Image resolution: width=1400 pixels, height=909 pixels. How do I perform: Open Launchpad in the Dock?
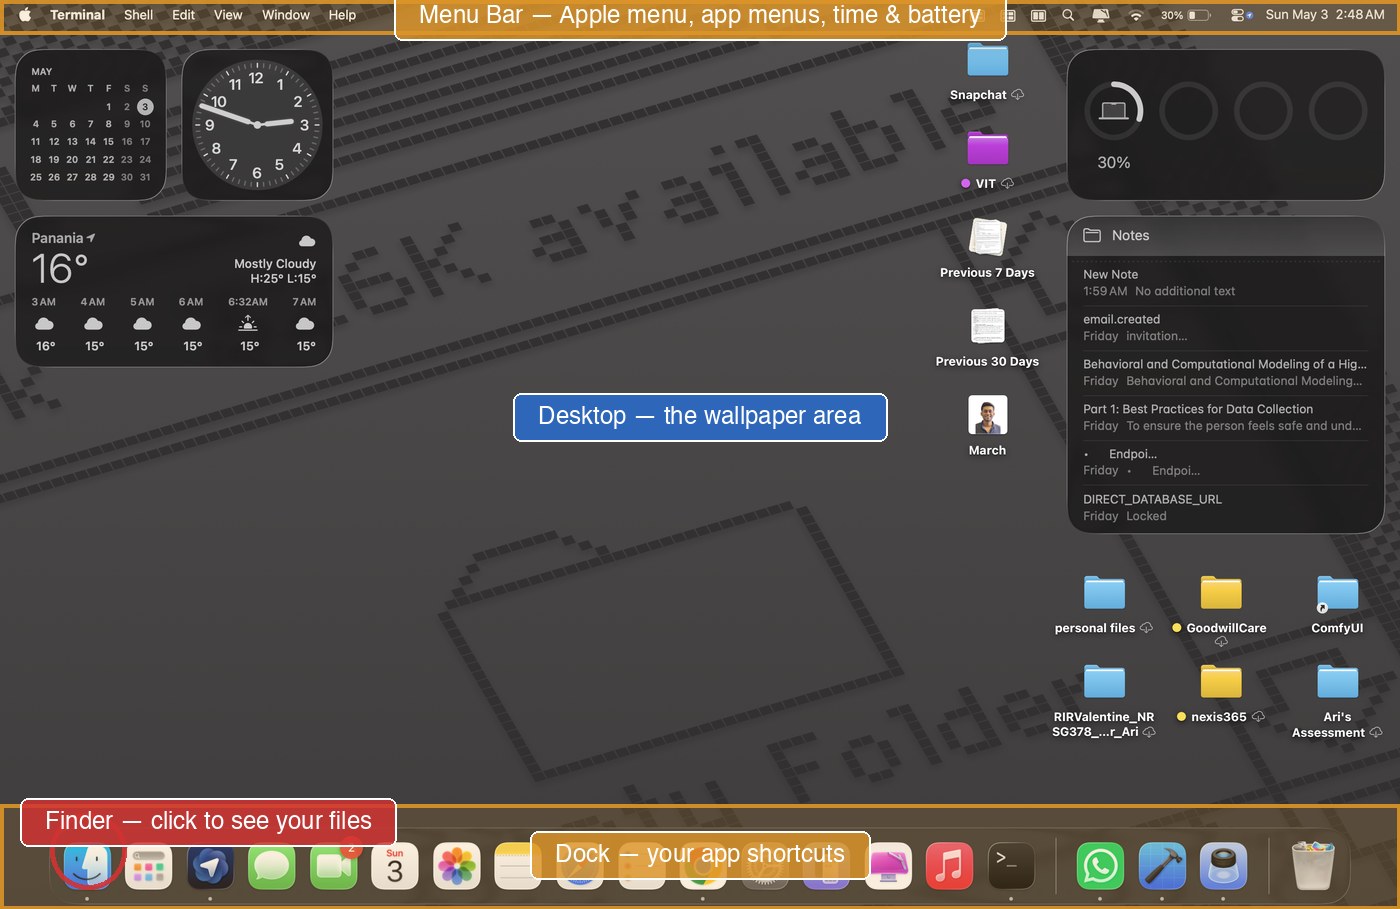148,866
